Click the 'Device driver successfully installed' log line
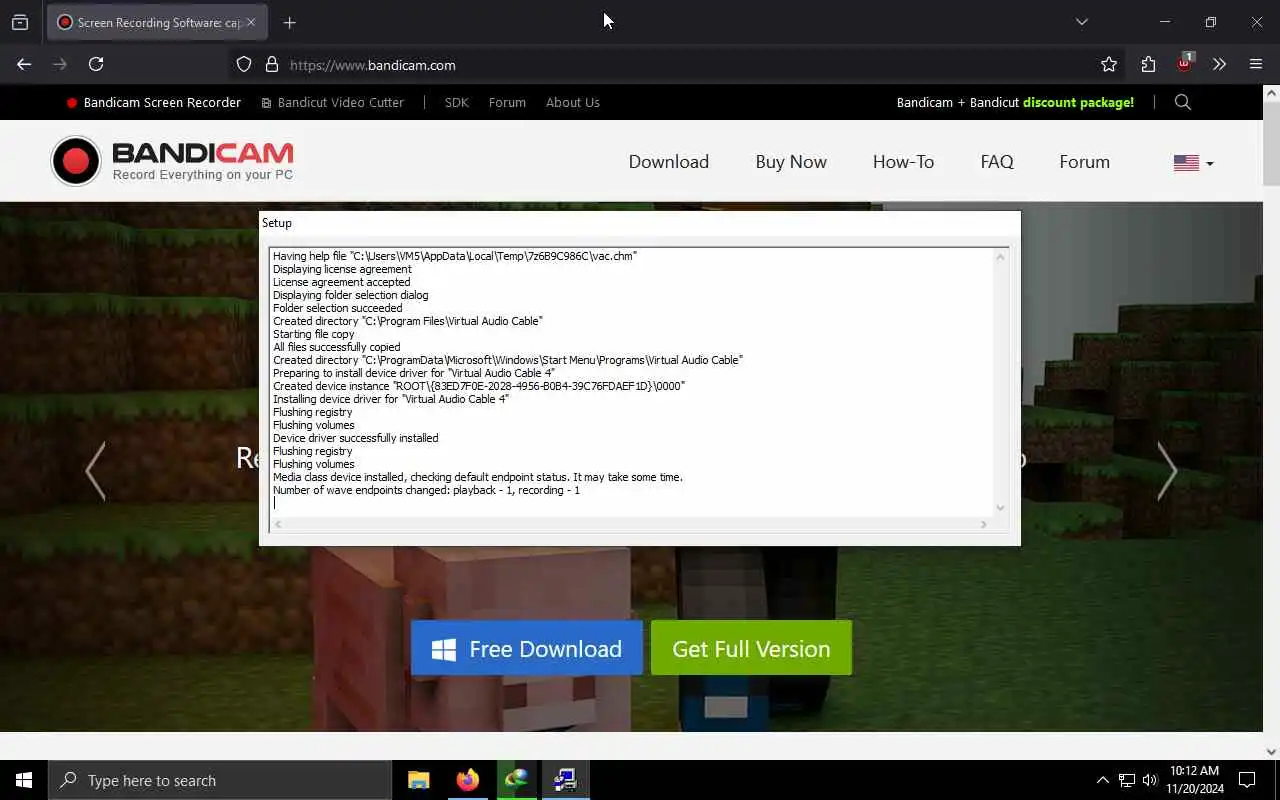This screenshot has height=800, width=1280. (x=356, y=438)
